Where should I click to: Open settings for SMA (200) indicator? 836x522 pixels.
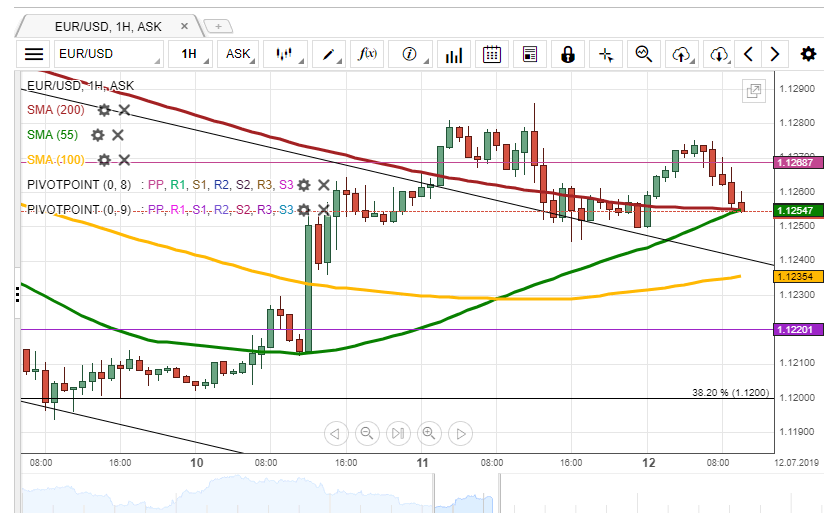103,110
